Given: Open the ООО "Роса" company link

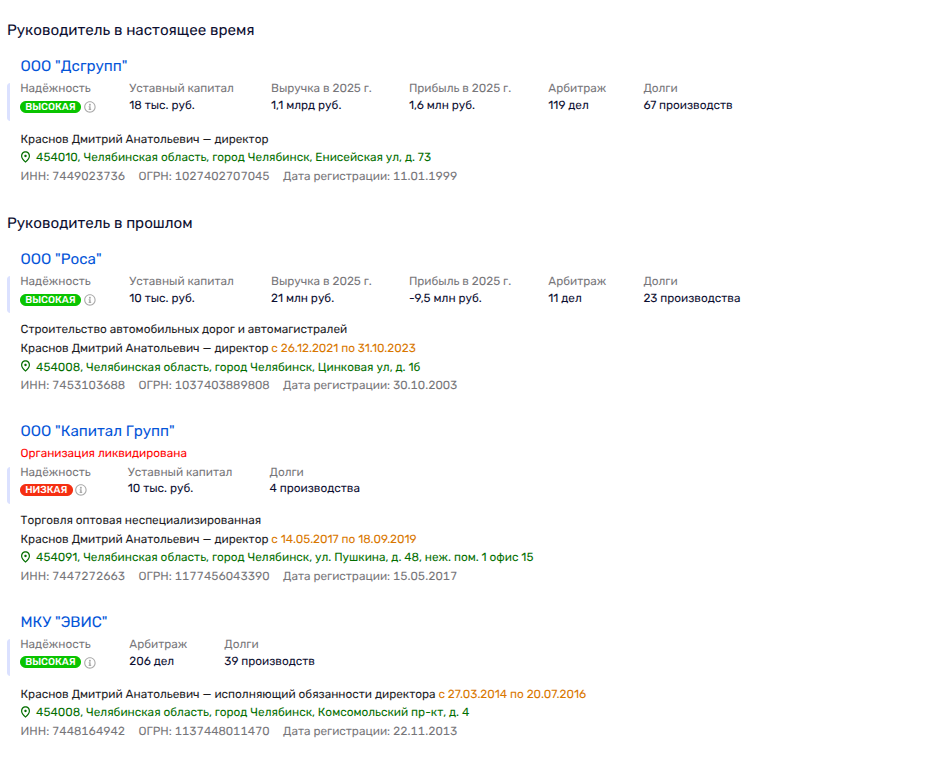Looking at the screenshot, I should pyautogui.click(x=61, y=259).
